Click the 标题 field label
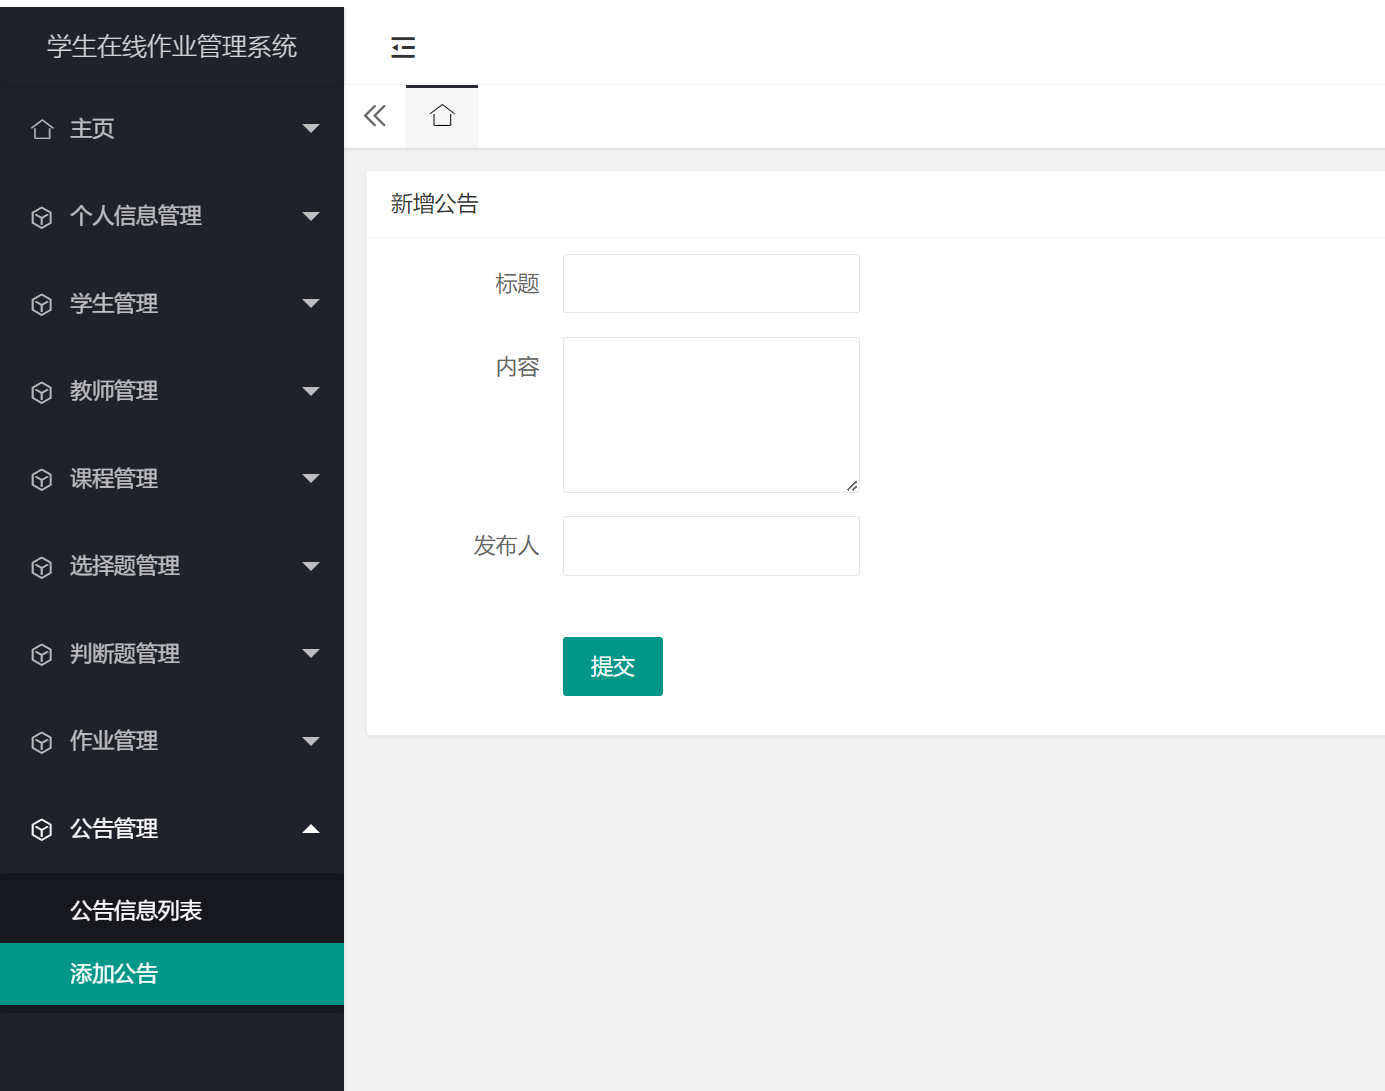This screenshot has width=1385, height=1091. [x=517, y=284]
